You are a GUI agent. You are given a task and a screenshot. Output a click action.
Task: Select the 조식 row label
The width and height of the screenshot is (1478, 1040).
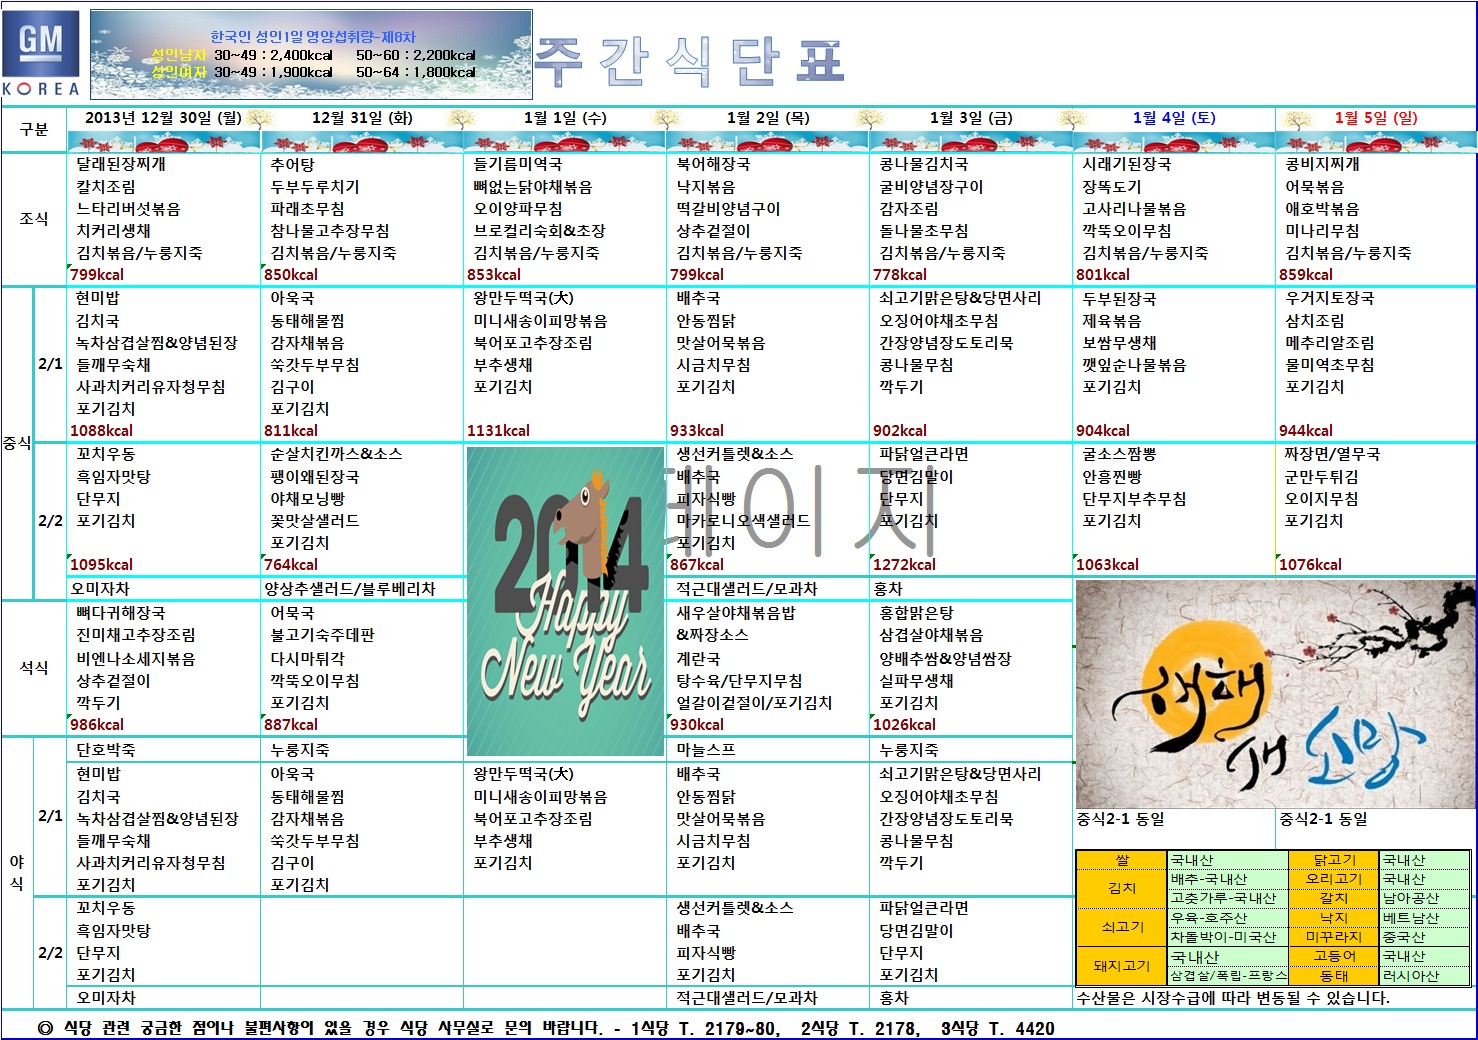click(x=34, y=219)
